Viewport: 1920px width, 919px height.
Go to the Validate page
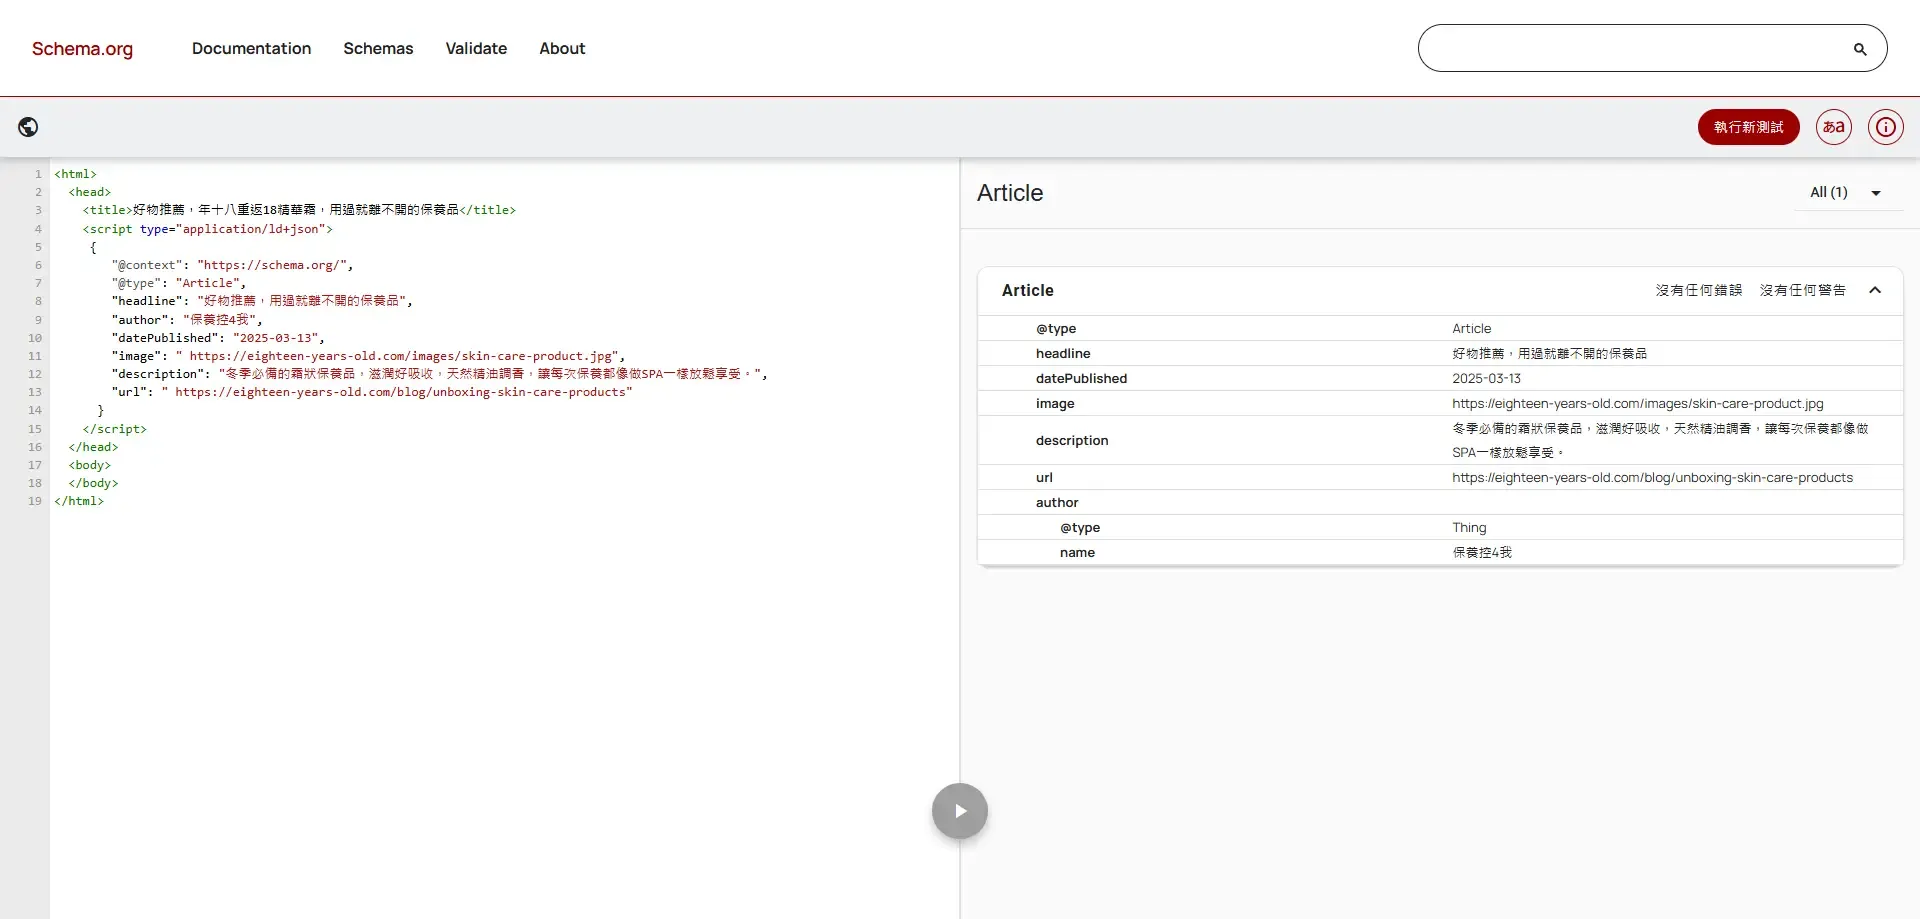tap(476, 49)
